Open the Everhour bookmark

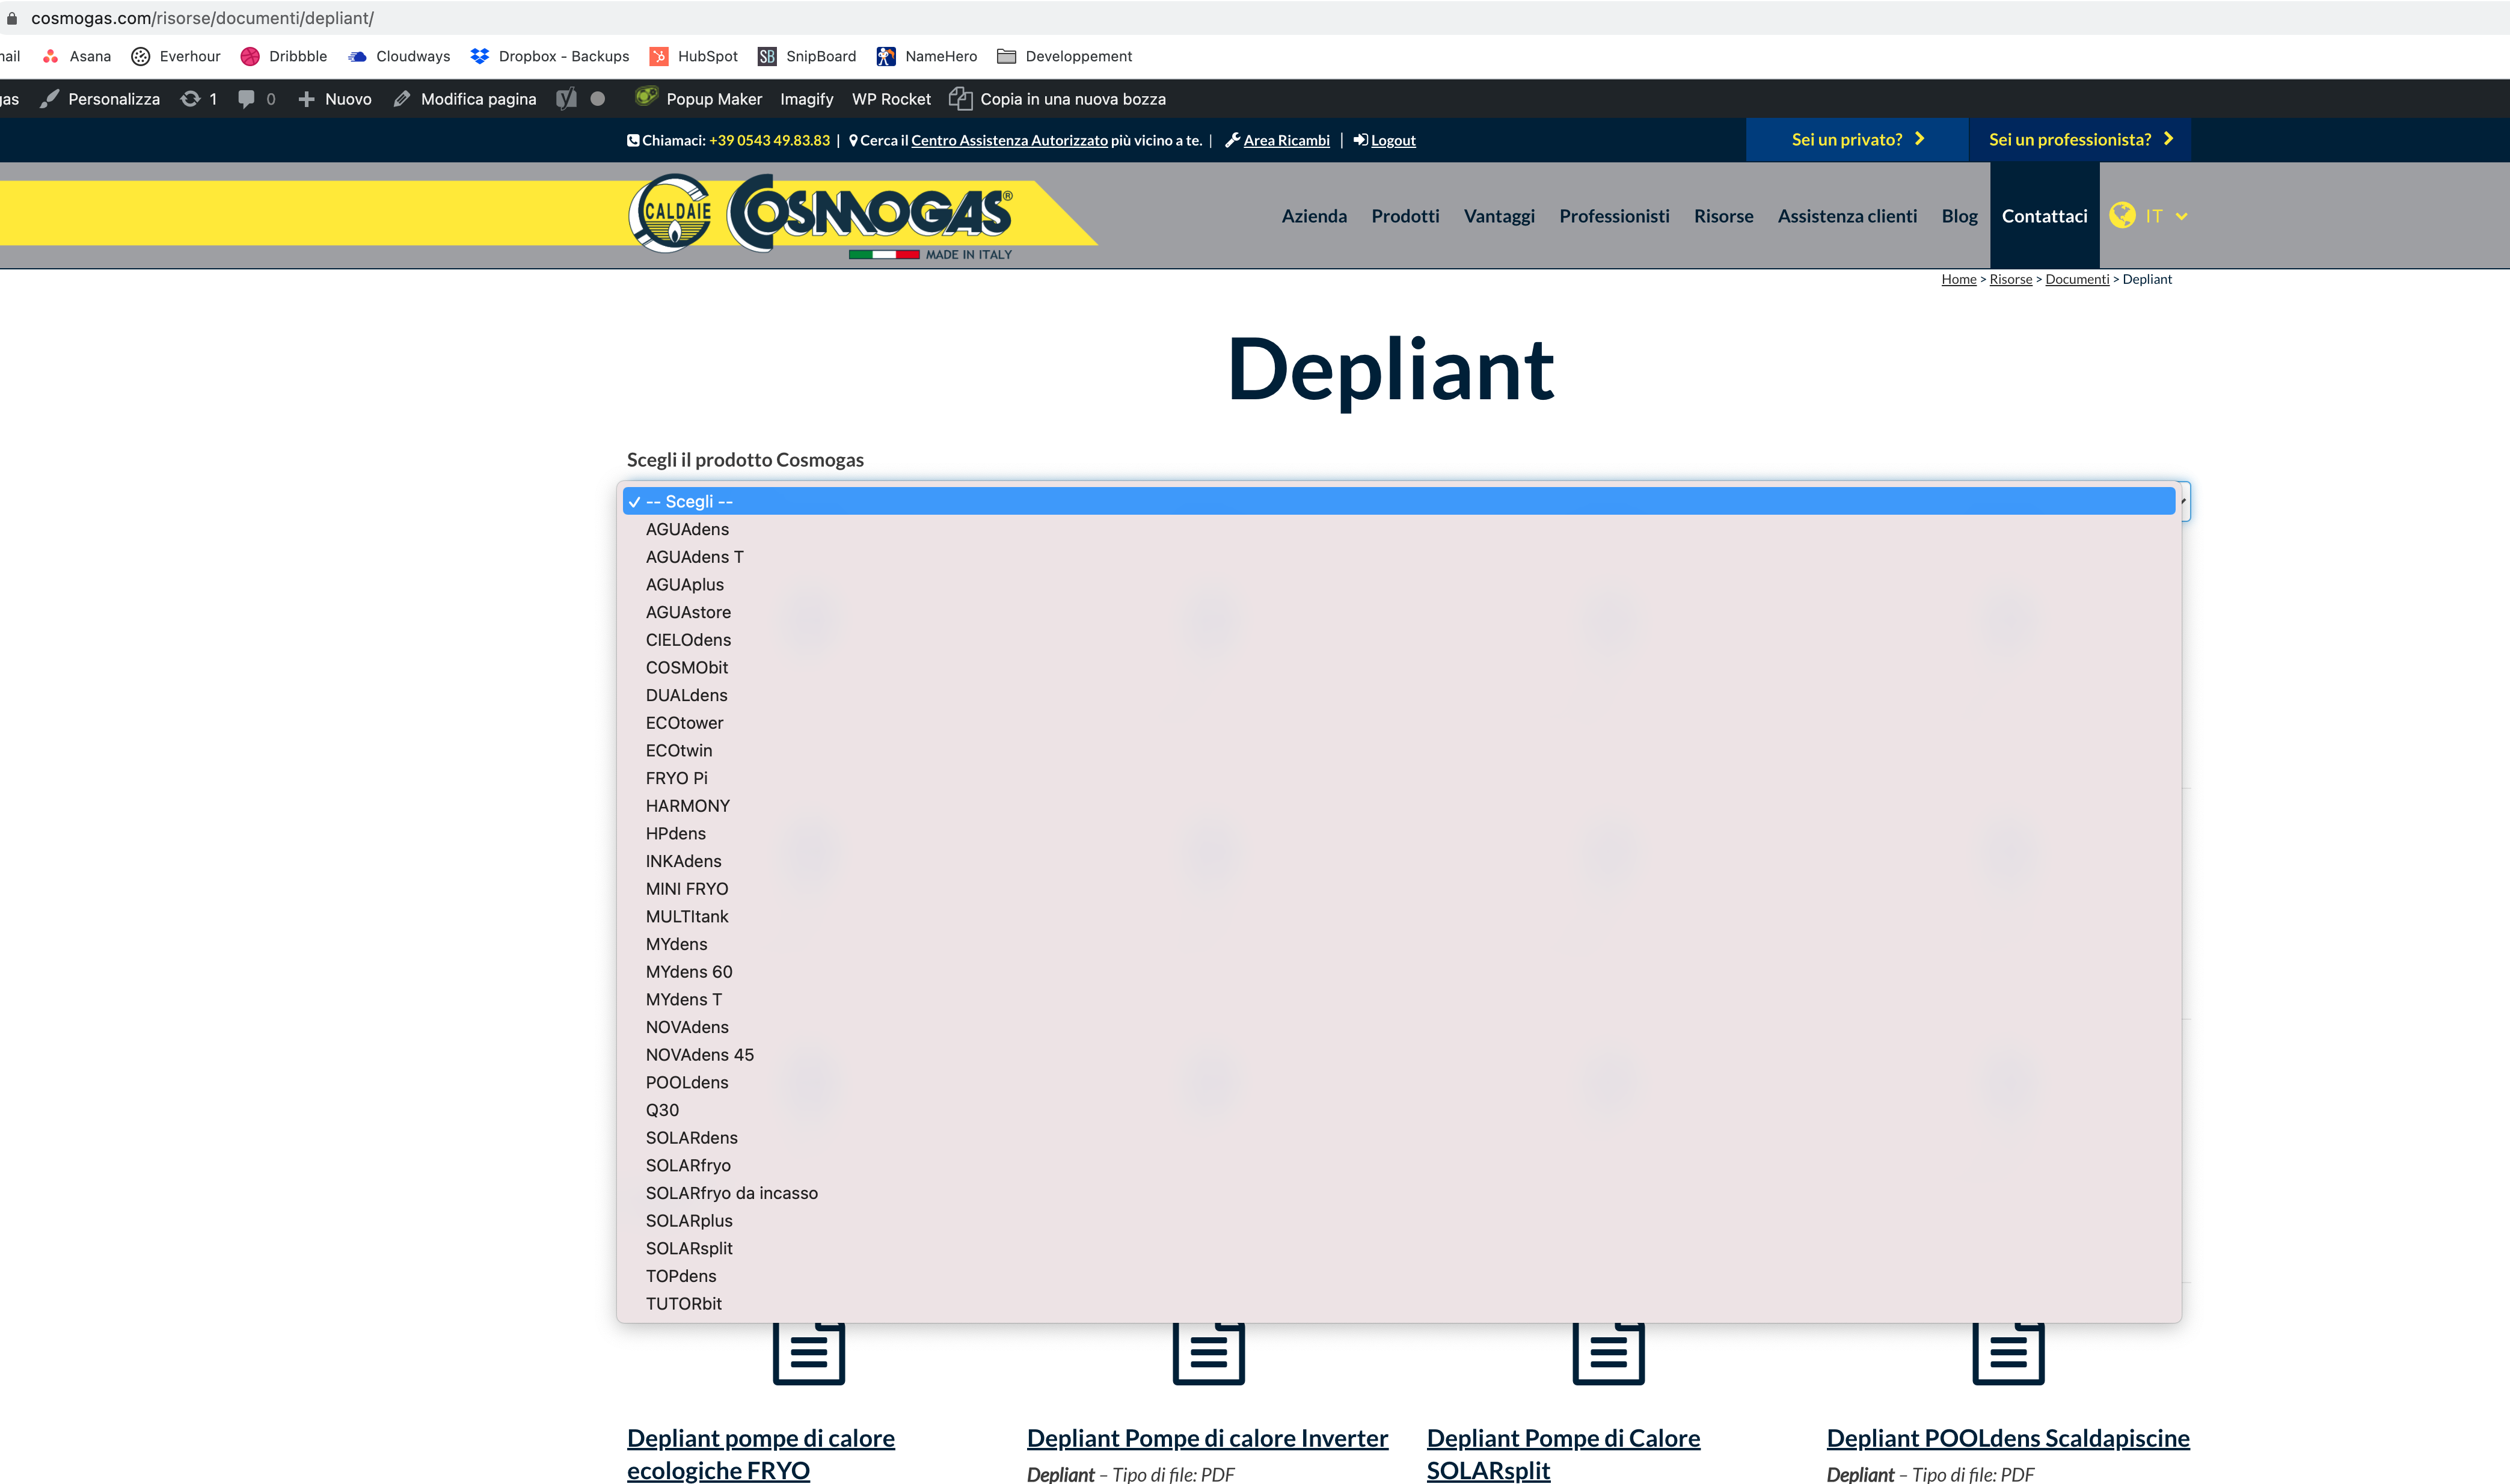(176, 56)
